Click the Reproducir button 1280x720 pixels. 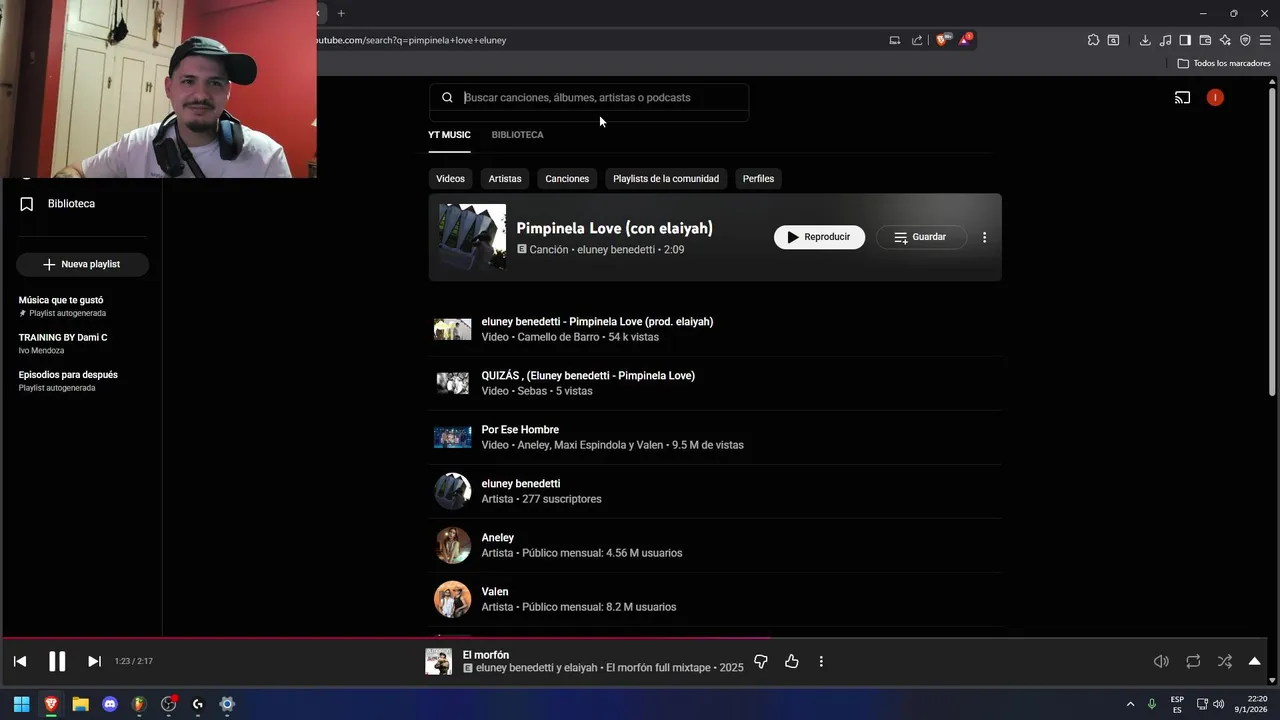[x=819, y=237]
